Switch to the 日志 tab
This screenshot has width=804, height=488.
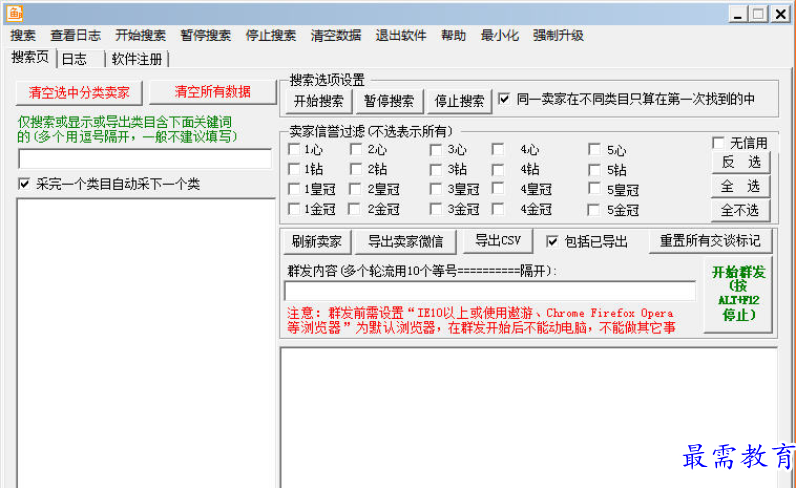(x=81, y=59)
